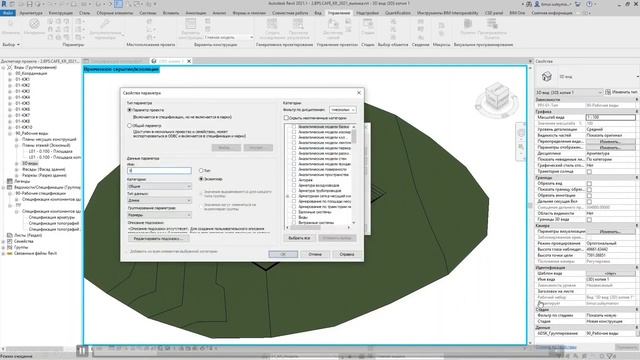Click category list vertical scrollbar thumb
640x360 pixels.
354,136
